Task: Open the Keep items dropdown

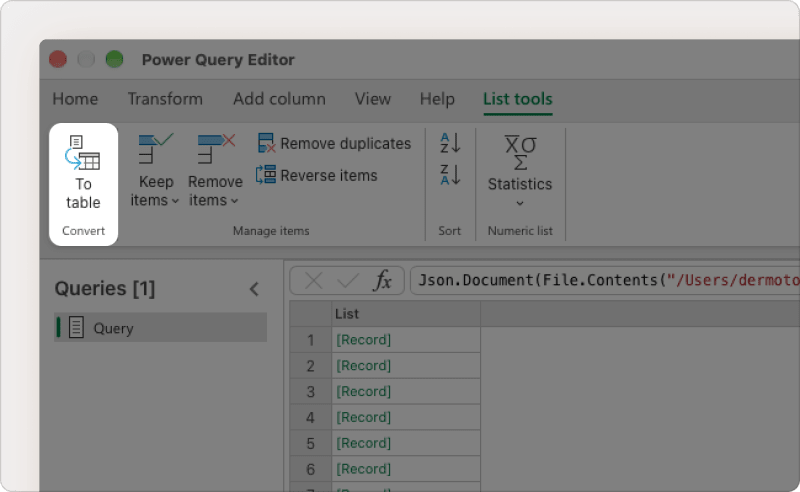Action: pyautogui.click(x=155, y=170)
